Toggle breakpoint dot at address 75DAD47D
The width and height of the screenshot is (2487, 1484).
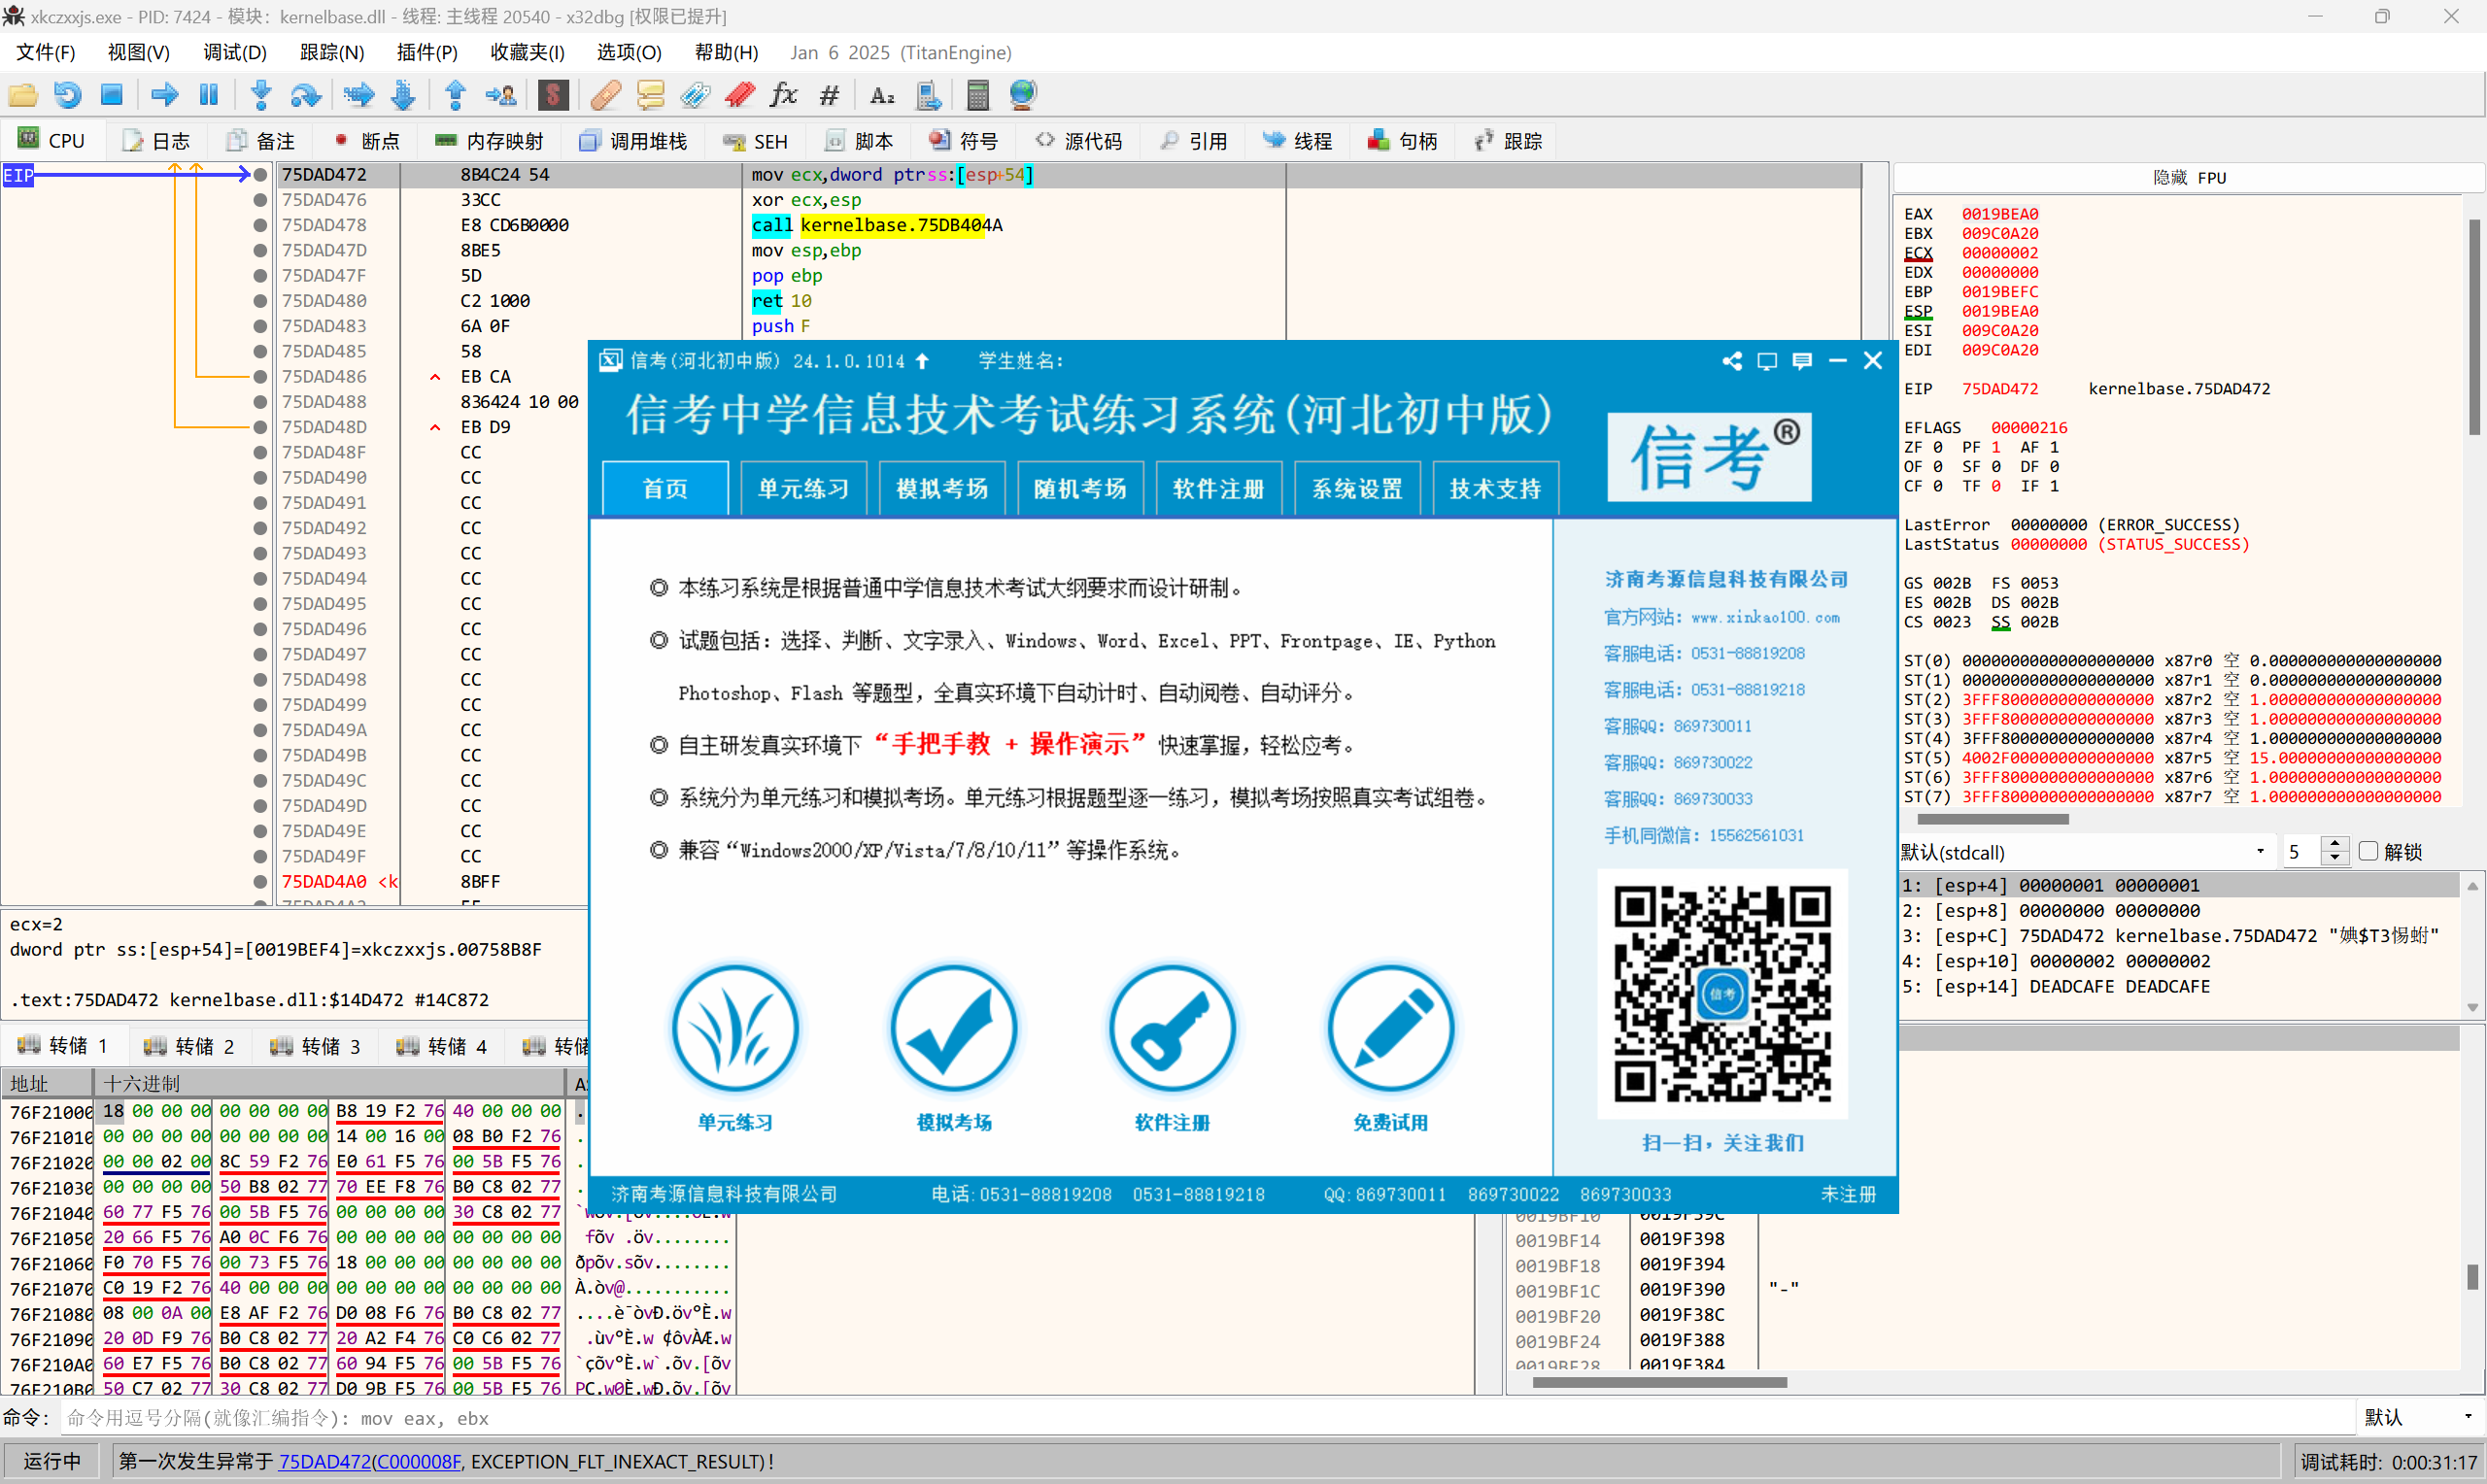(x=260, y=250)
